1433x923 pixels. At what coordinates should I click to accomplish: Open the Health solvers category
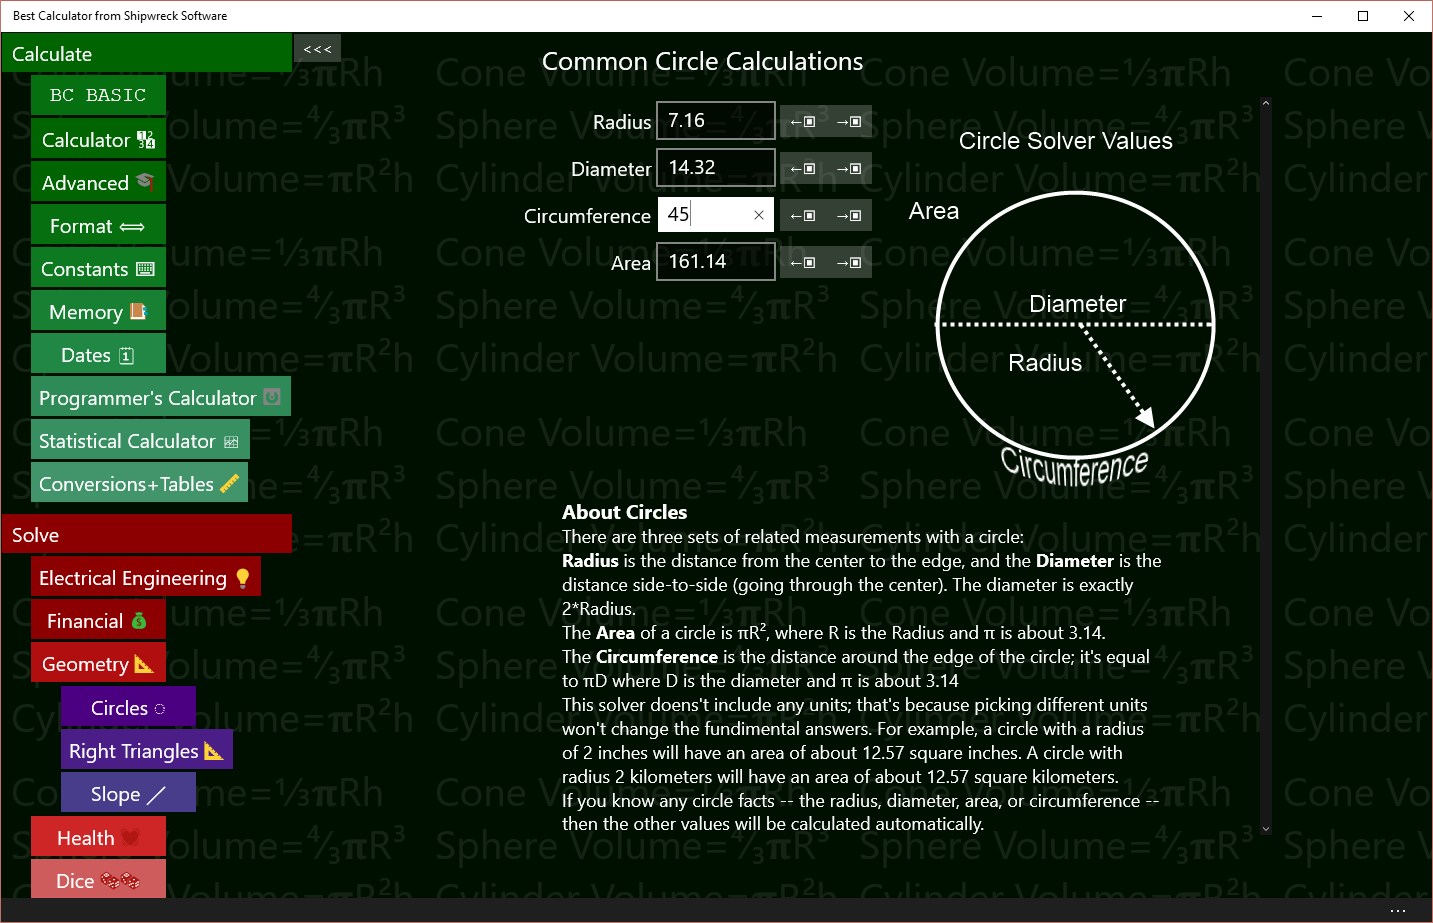97,837
